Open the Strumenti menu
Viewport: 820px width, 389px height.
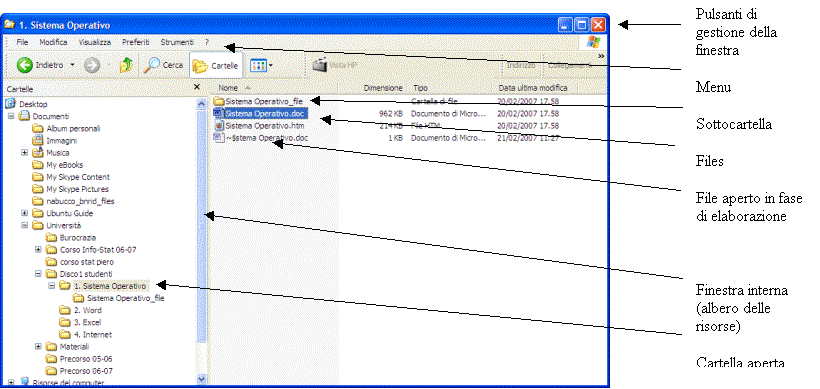[x=177, y=42]
